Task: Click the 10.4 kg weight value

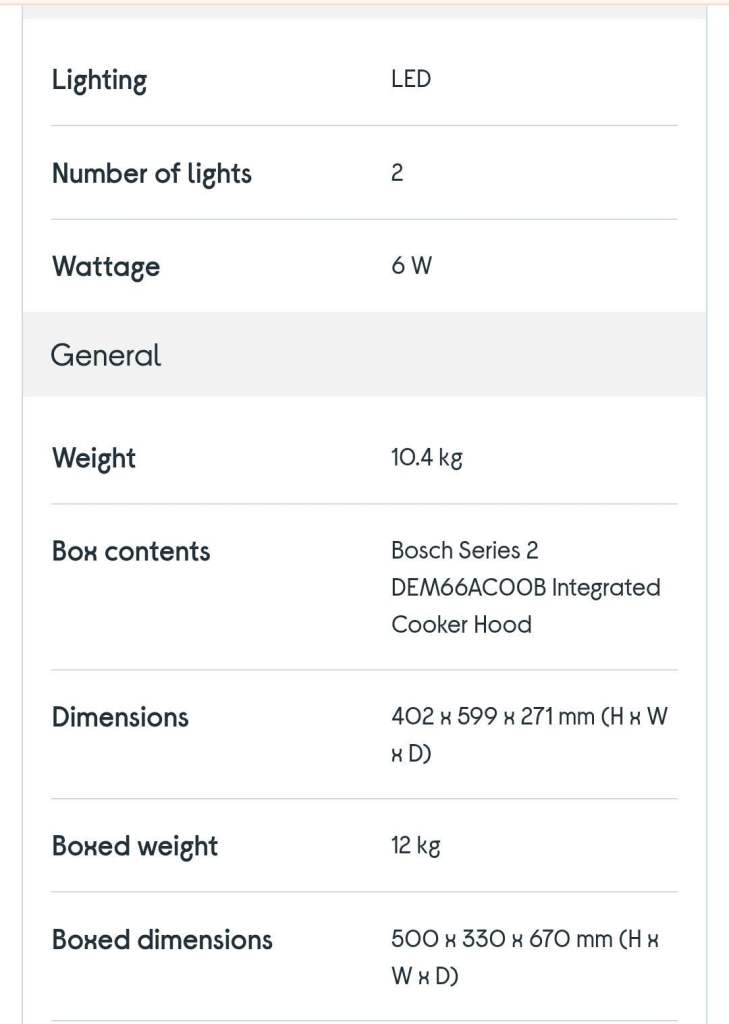Action: [x=427, y=458]
